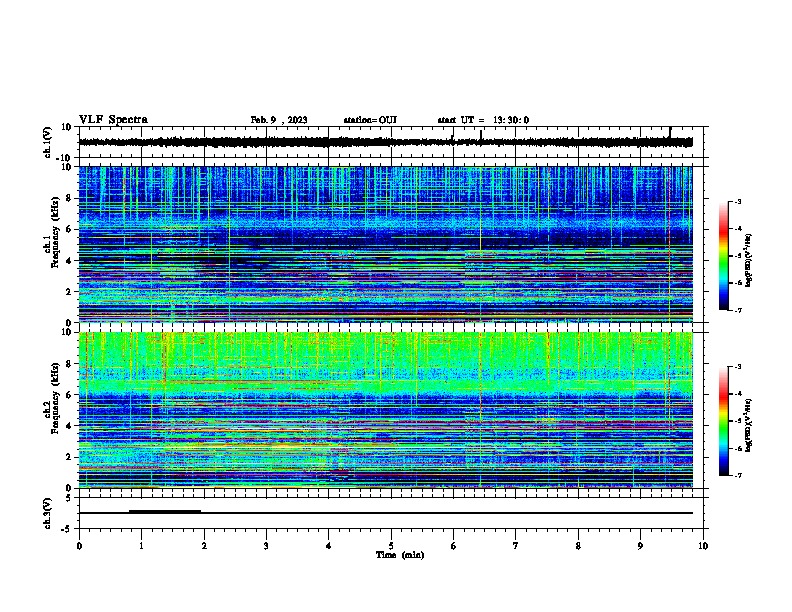Image resolution: width=792 pixels, height=612 pixels.
Task: Click the ch.1 waveform trace panel
Action: click(390, 142)
